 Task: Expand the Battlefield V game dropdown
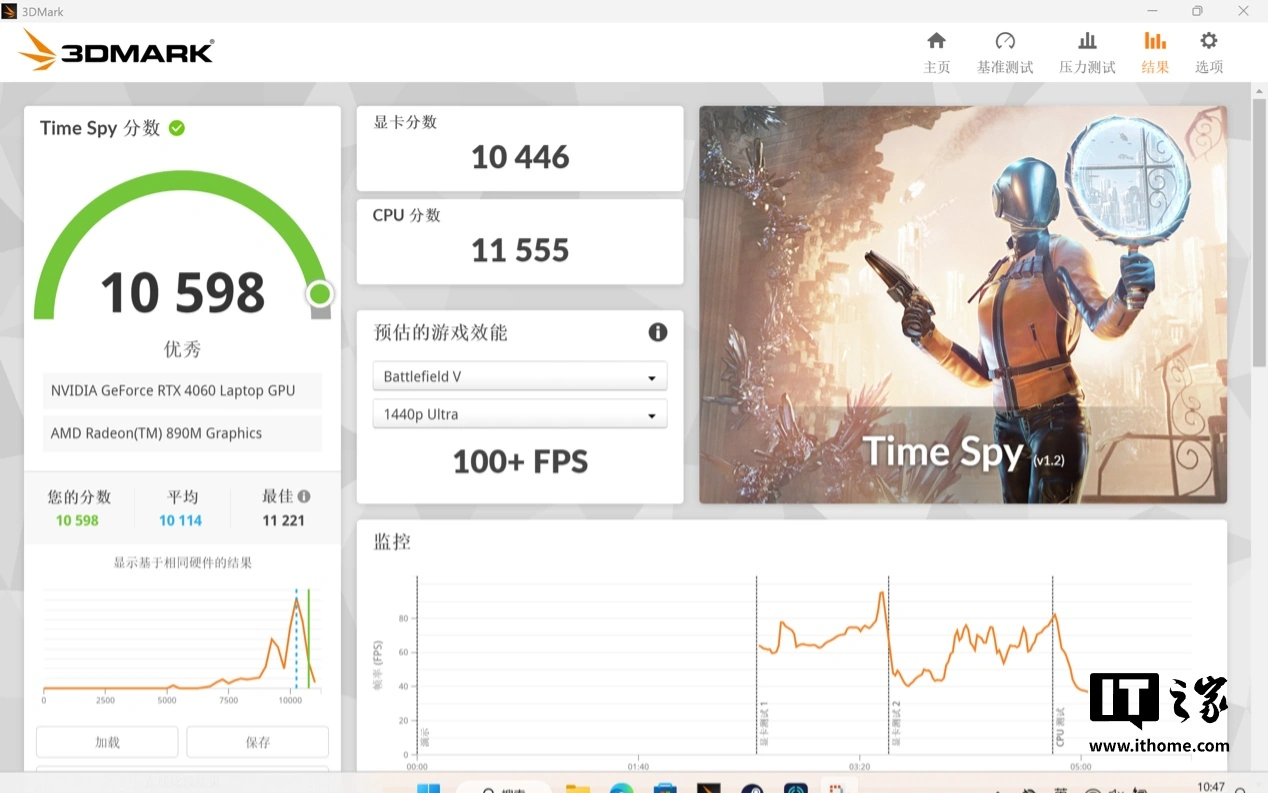tap(519, 377)
